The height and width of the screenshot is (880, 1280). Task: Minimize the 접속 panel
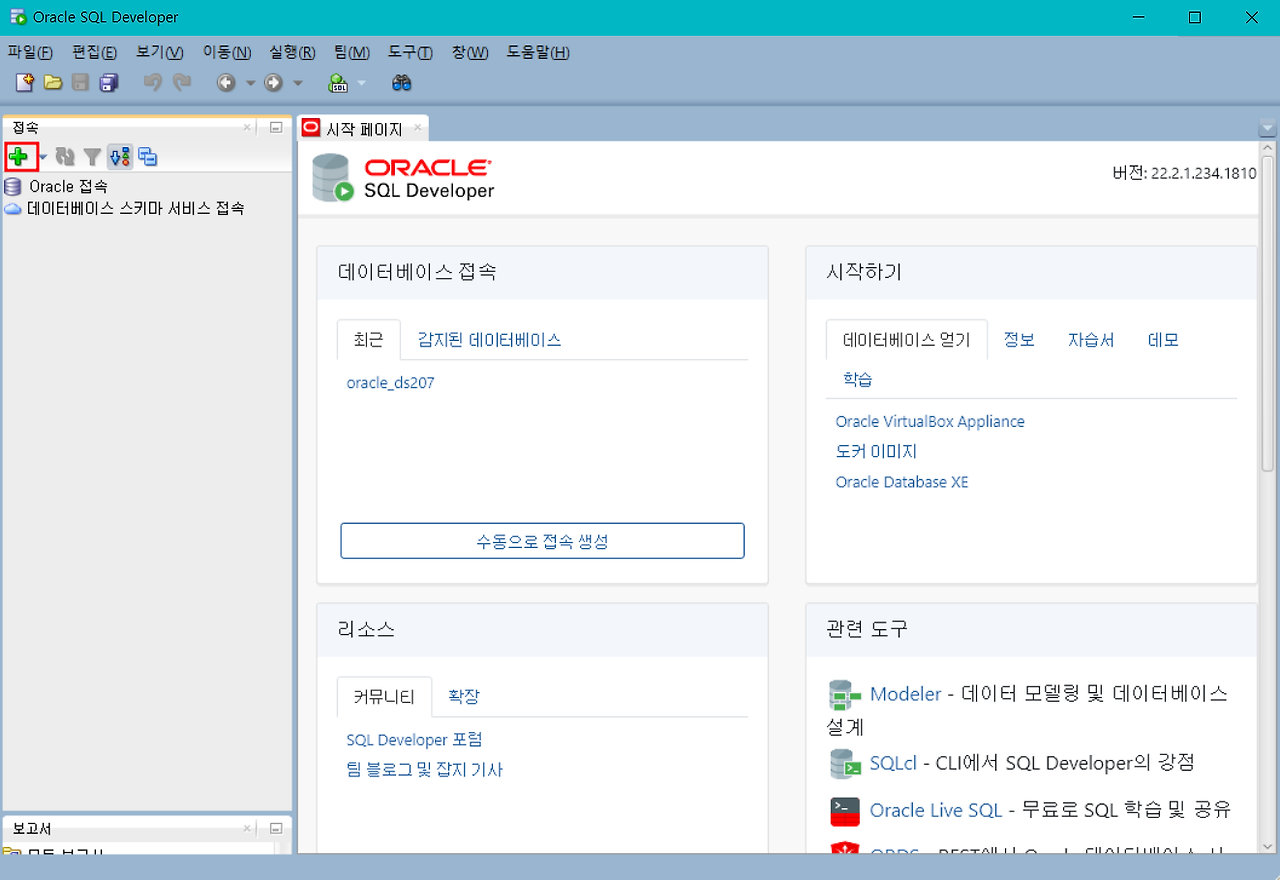coord(276,128)
